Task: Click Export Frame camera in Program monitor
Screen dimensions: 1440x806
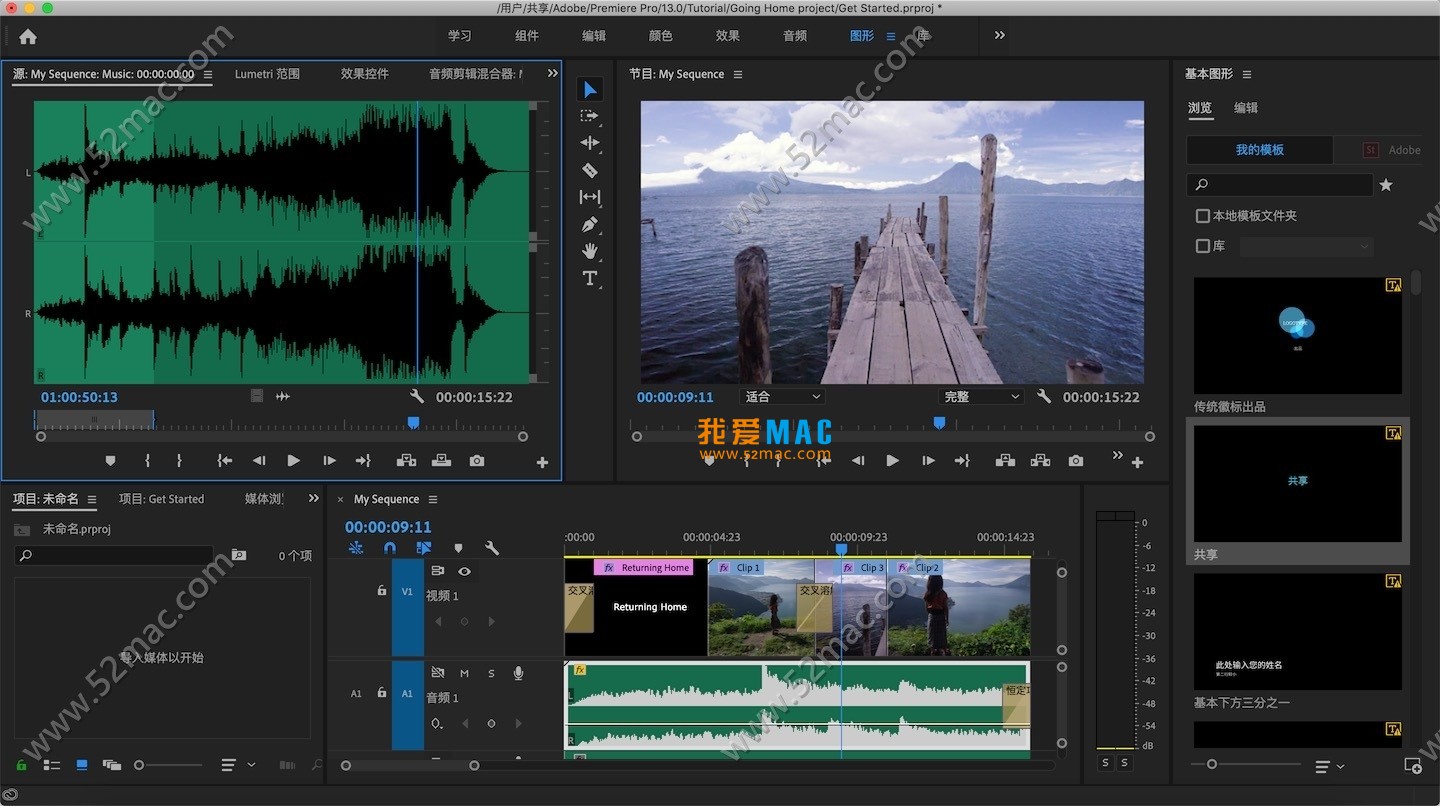Action: [1075, 461]
